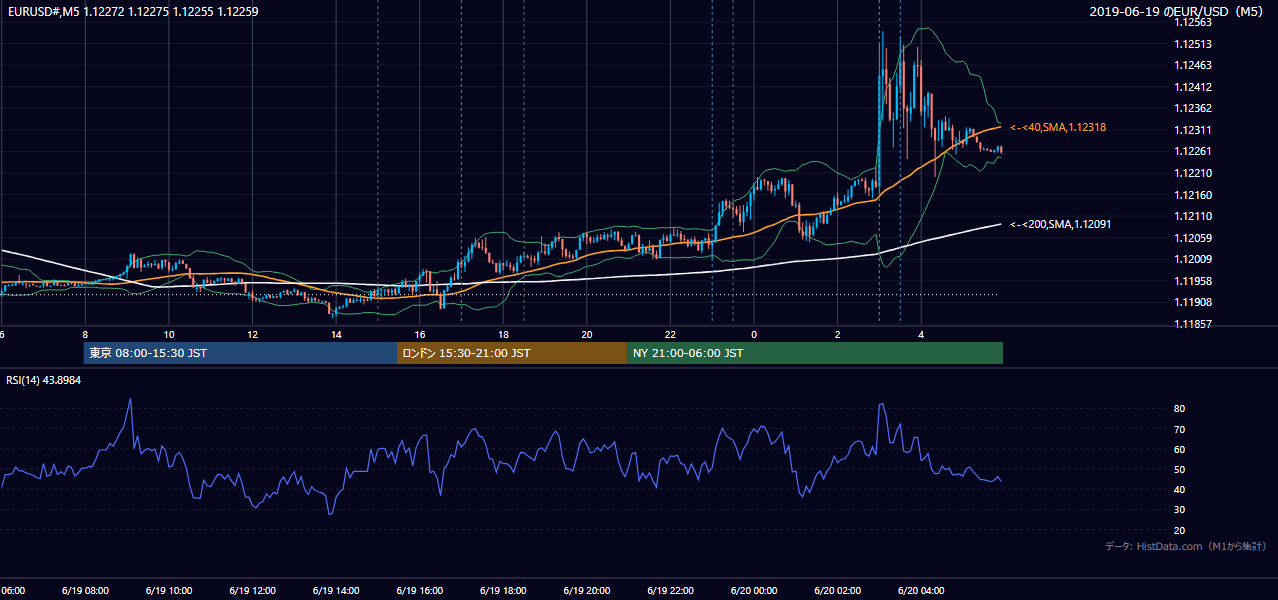Click price axis value 1.12059
Screen dimensions: 1278x600
tap(1193, 238)
